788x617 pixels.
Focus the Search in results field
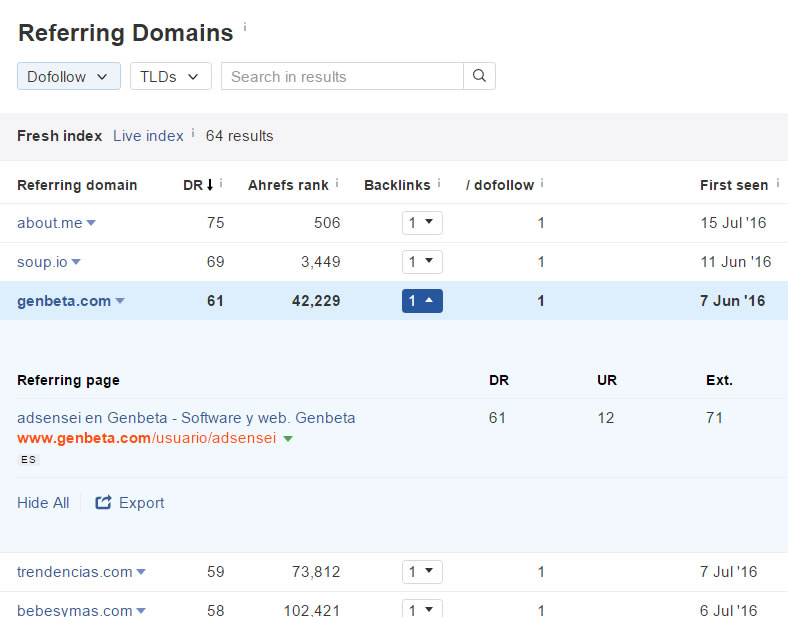pos(342,76)
